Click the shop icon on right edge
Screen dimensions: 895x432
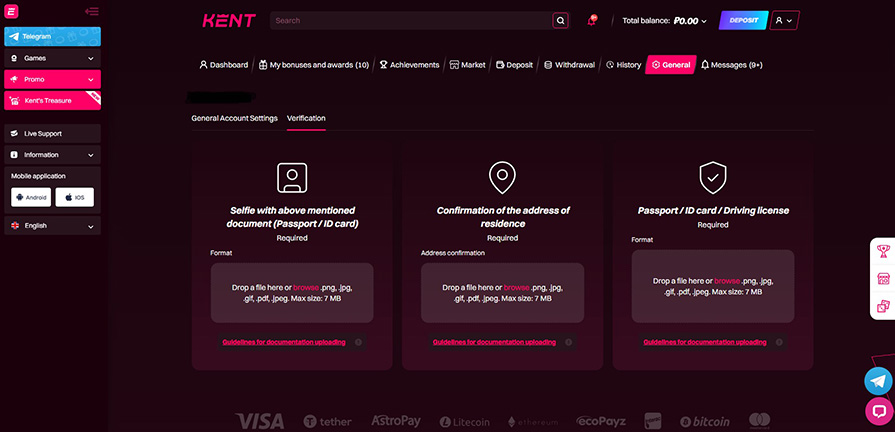[x=883, y=278]
